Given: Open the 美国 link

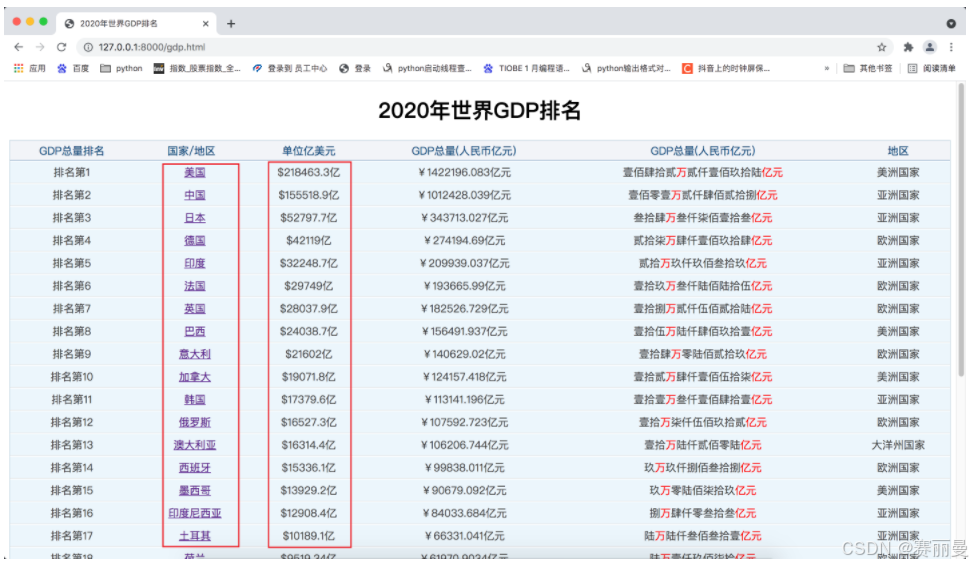Looking at the screenshot, I should point(195,173).
